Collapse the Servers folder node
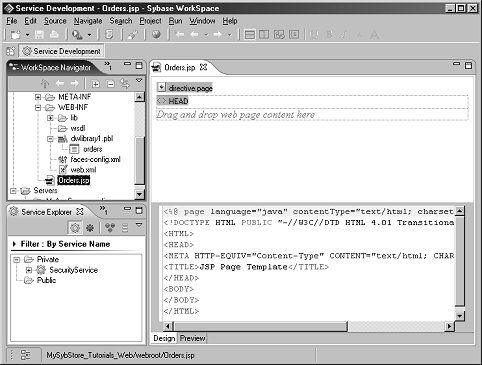The image size is (482, 365). pyautogui.click(x=13, y=191)
